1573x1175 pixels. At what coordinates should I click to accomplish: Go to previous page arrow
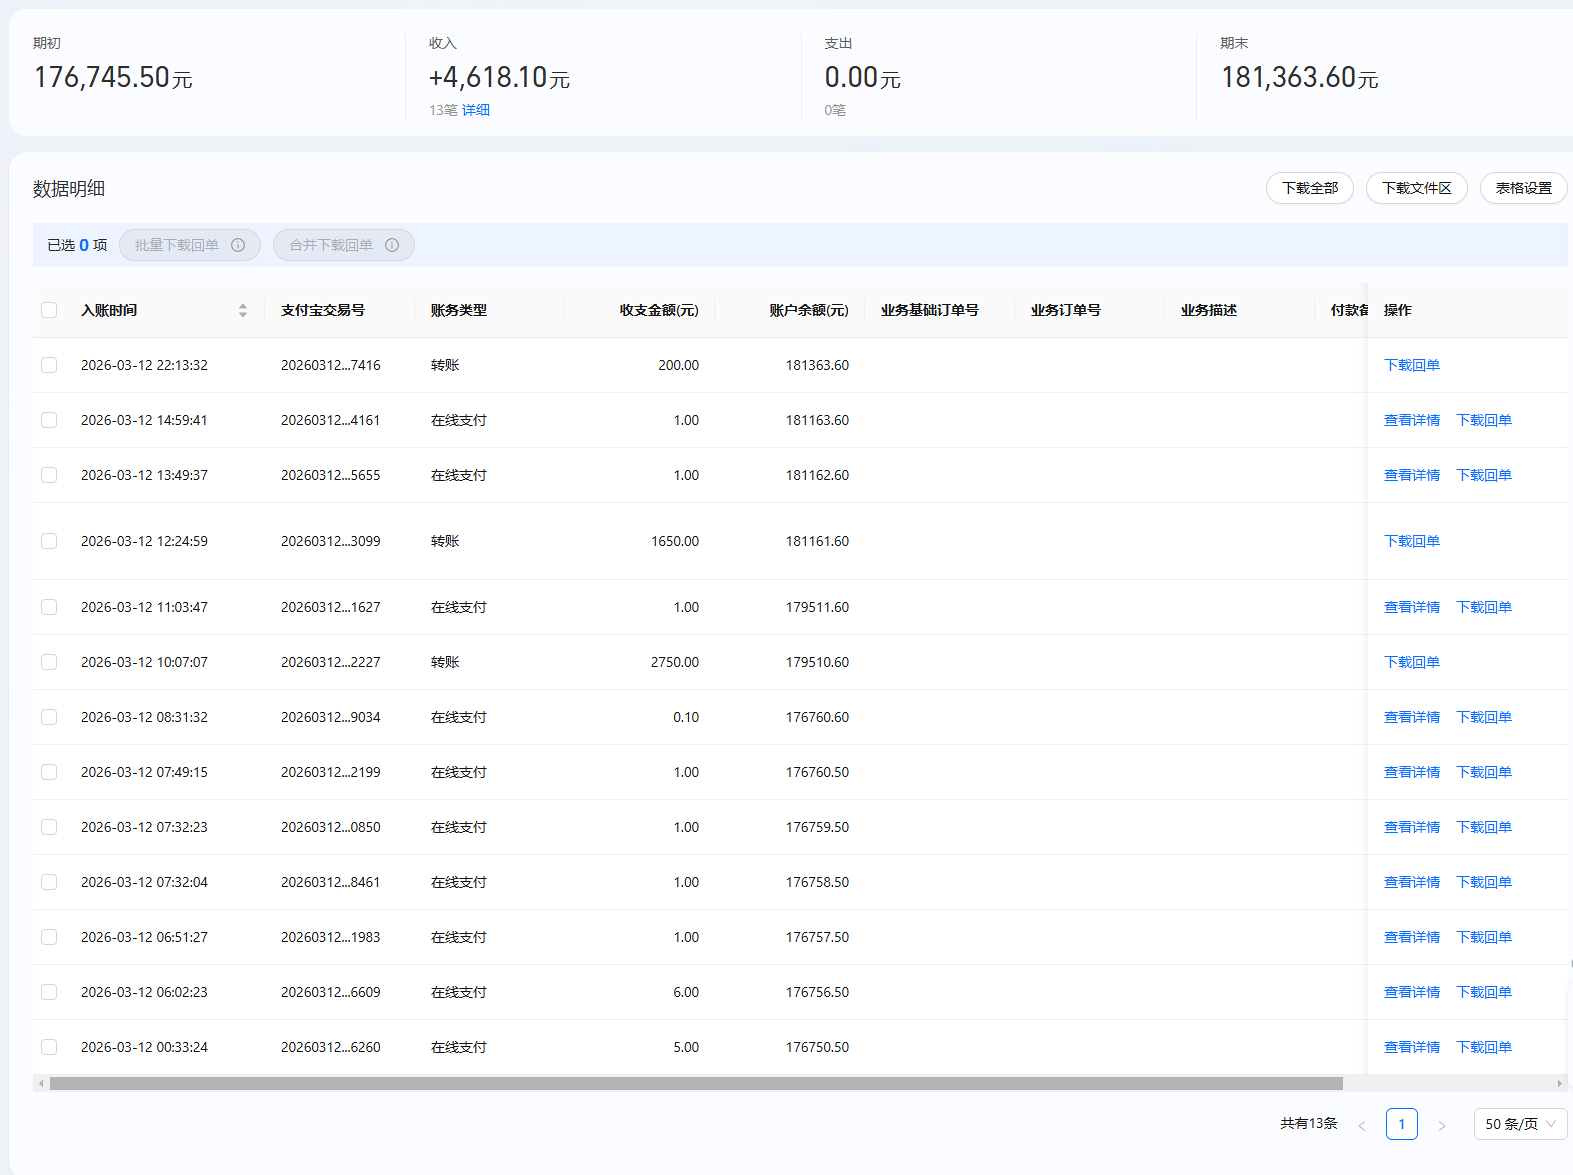tap(1361, 1125)
